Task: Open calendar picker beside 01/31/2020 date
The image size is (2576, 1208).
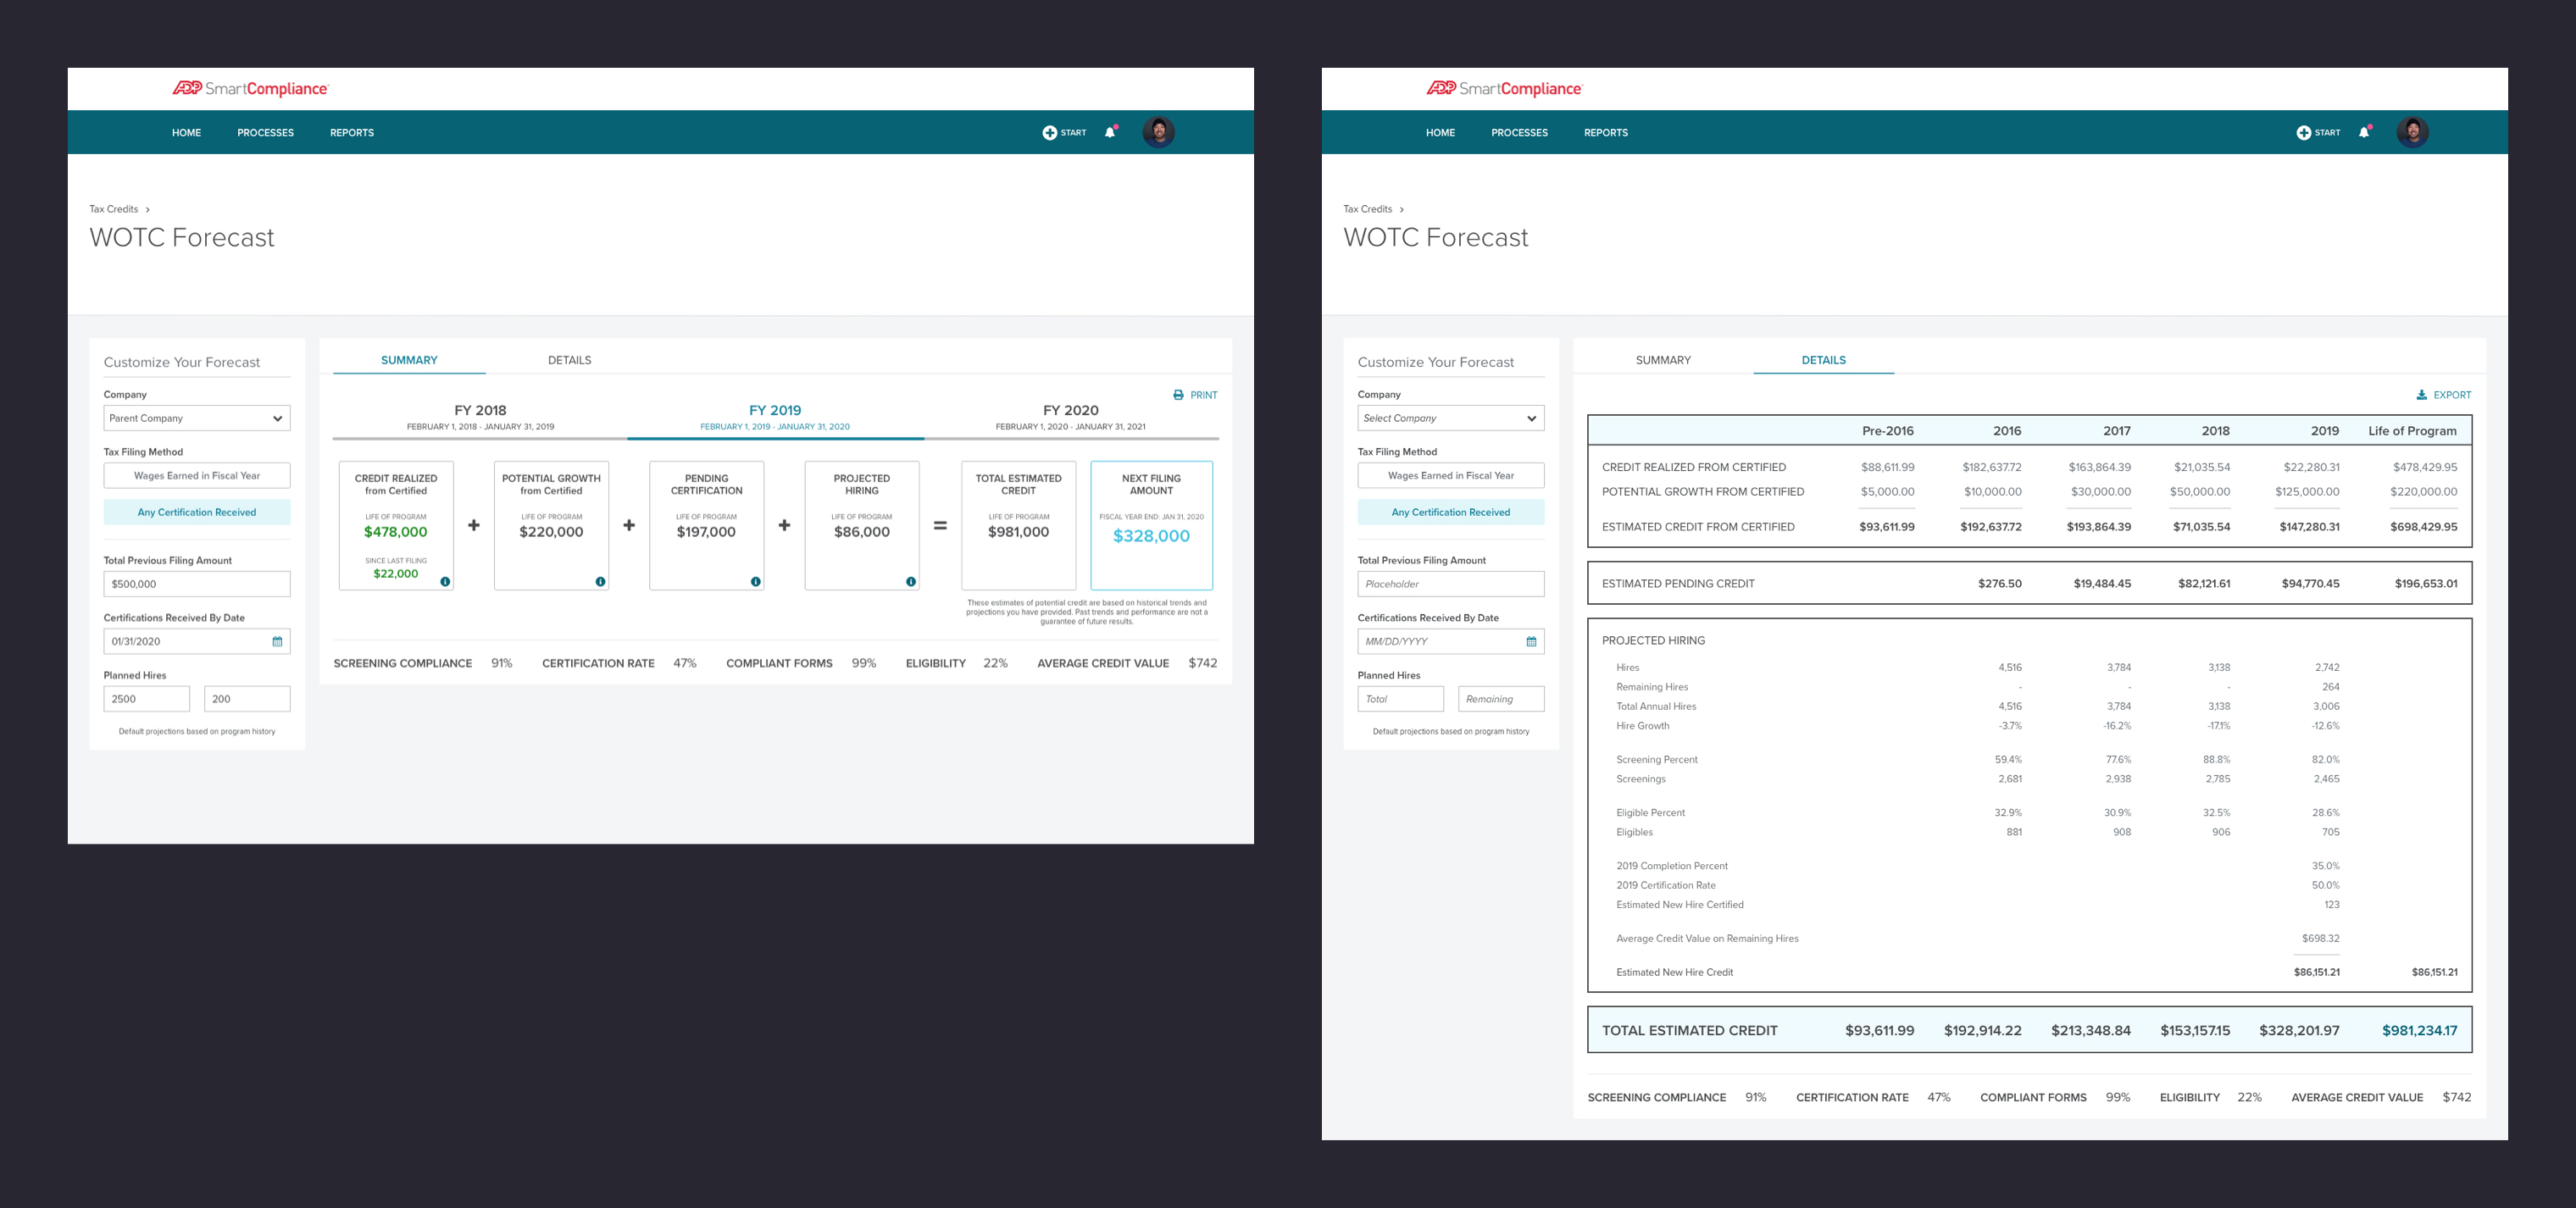Action: click(x=277, y=641)
